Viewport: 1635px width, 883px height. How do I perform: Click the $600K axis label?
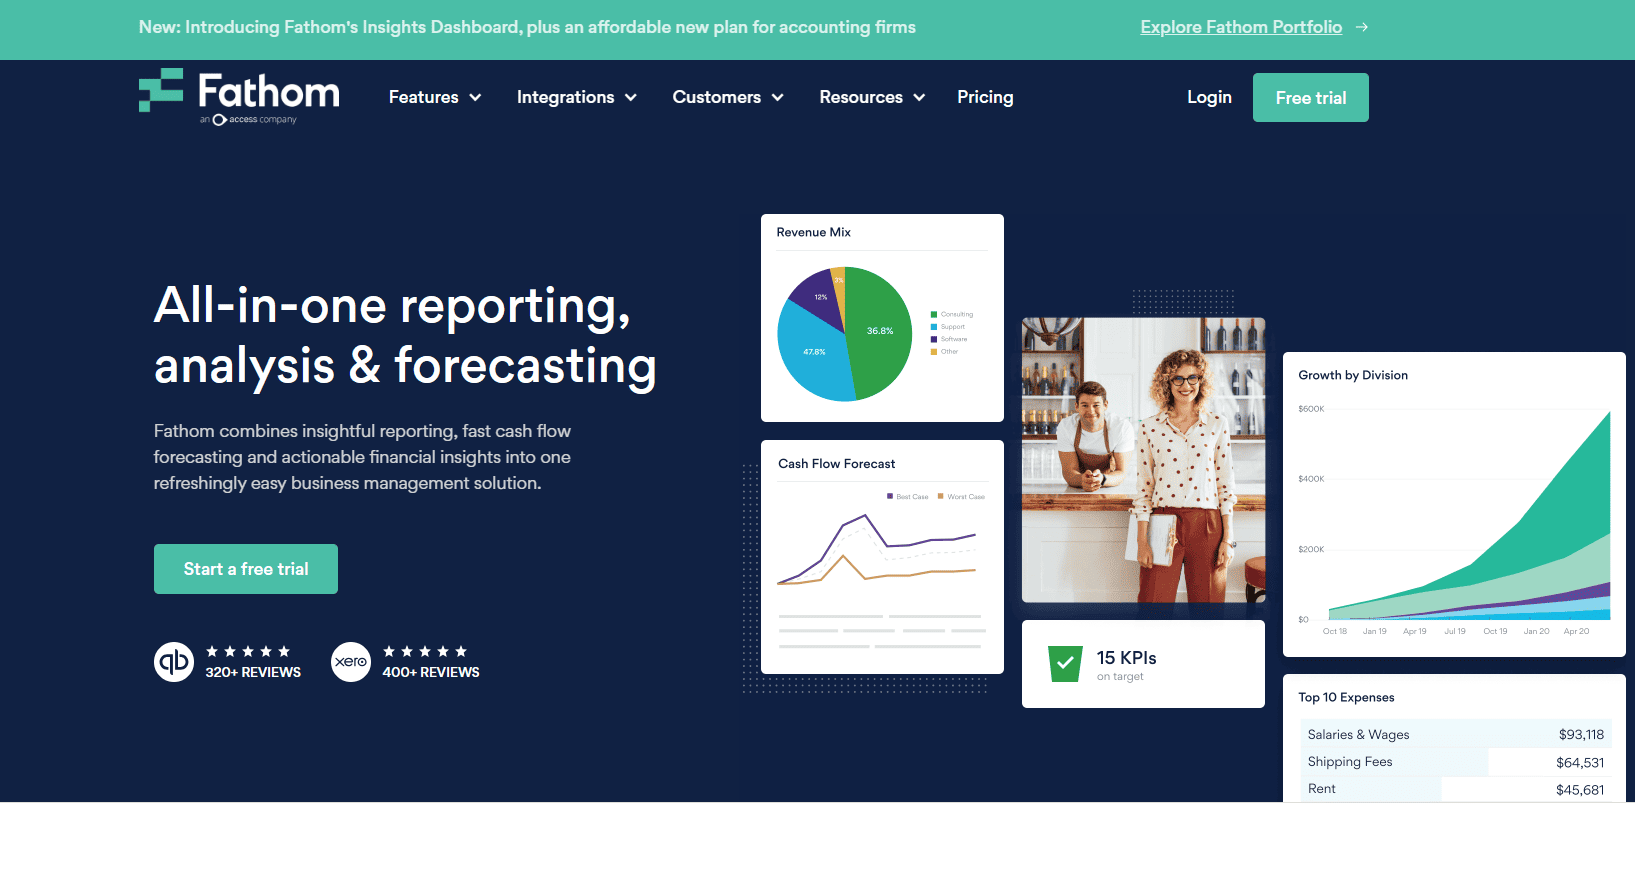(1311, 409)
